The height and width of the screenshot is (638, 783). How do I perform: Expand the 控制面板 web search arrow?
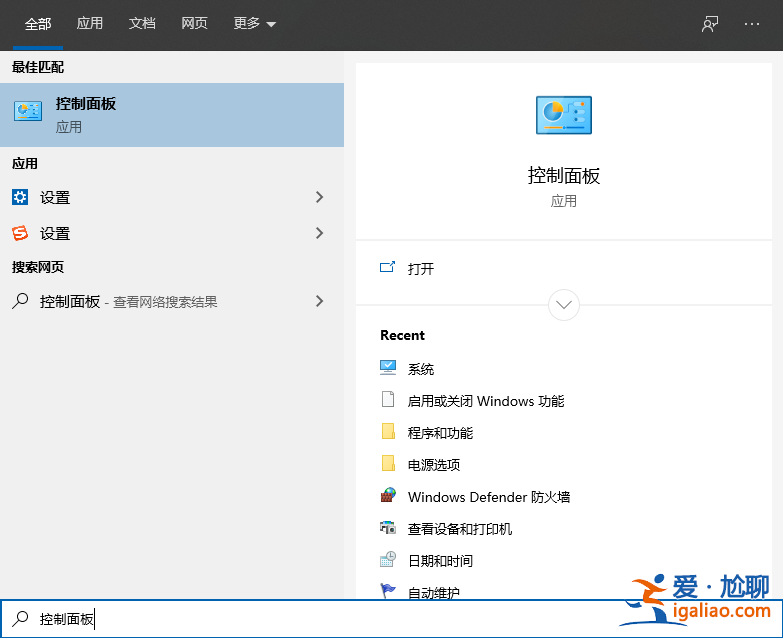tap(320, 301)
